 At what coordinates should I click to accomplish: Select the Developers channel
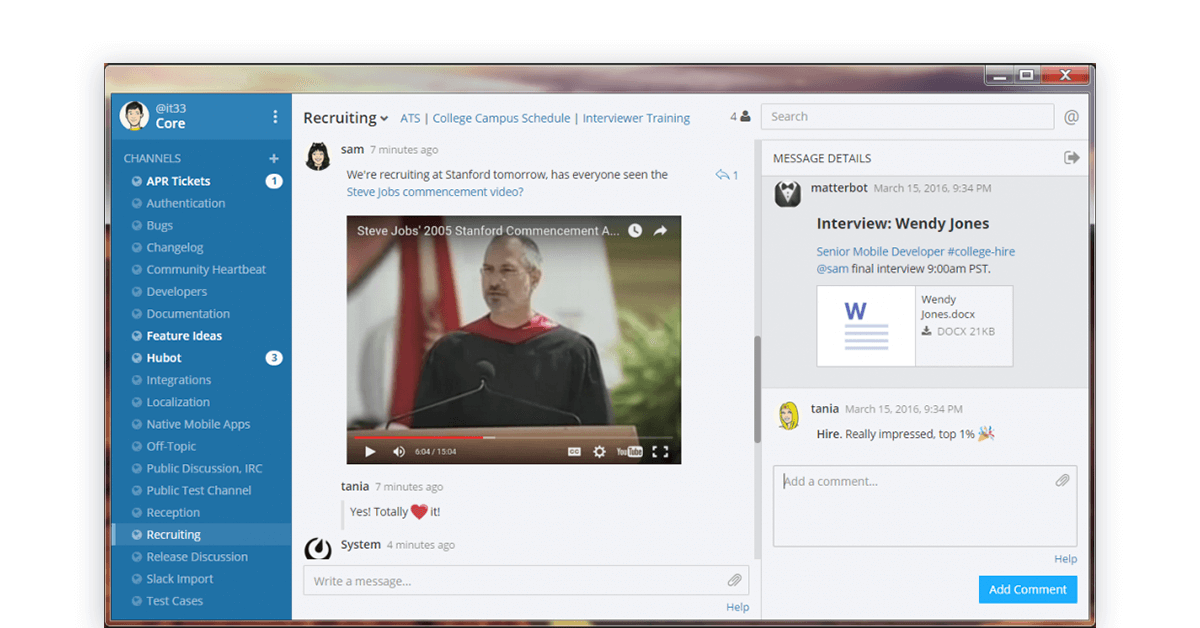(x=177, y=291)
